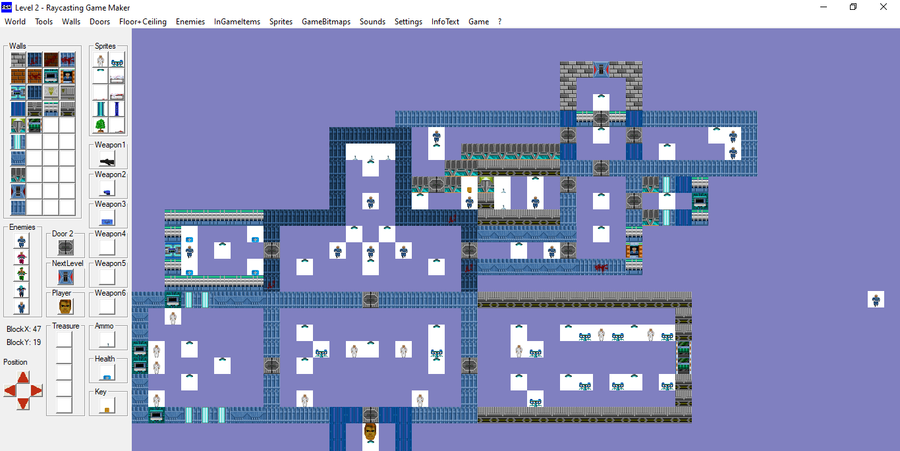Image resolution: width=900 pixels, height=451 pixels.
Task: Select the gray stone brick wall tile
Action: coord(18,59)
